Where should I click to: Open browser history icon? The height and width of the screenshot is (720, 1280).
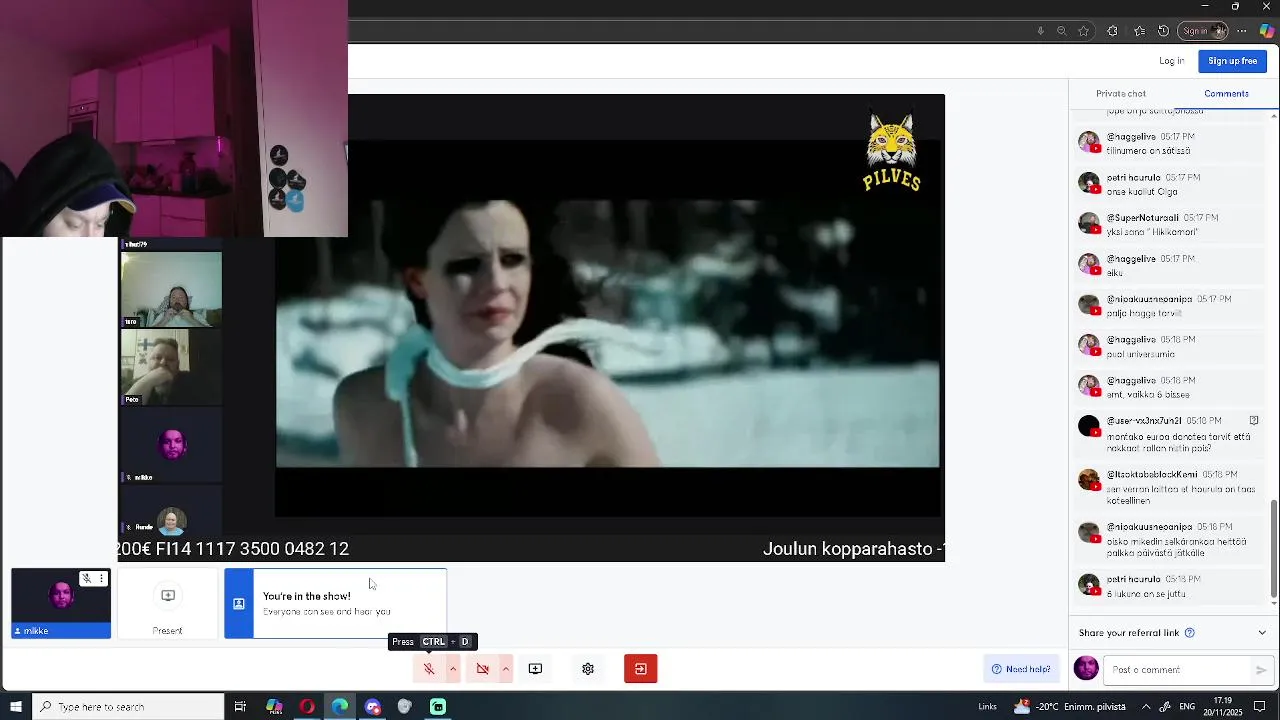tap(1163, 31)
